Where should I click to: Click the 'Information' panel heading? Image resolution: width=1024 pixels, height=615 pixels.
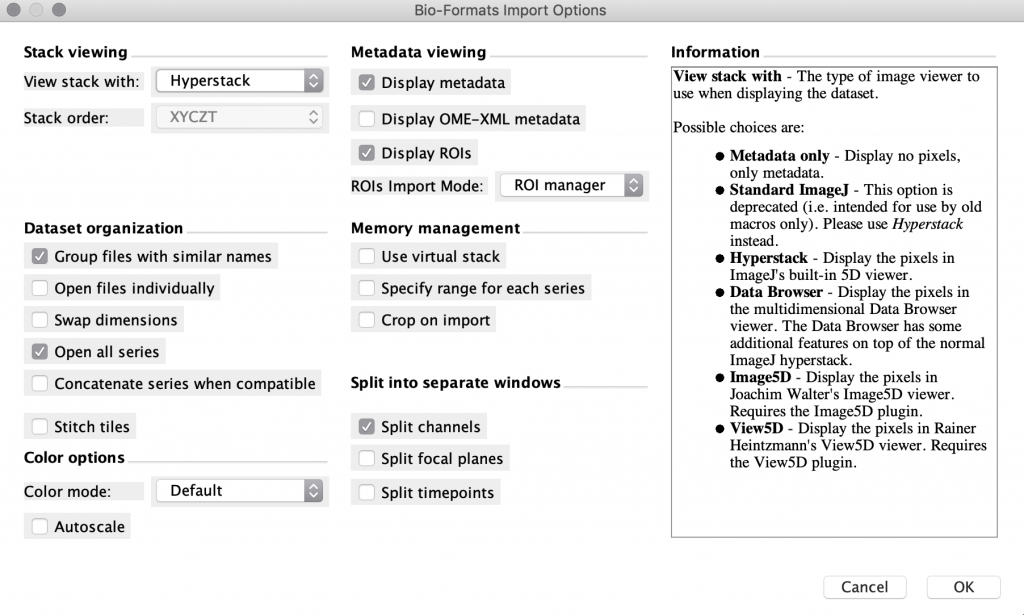(715, 52)
